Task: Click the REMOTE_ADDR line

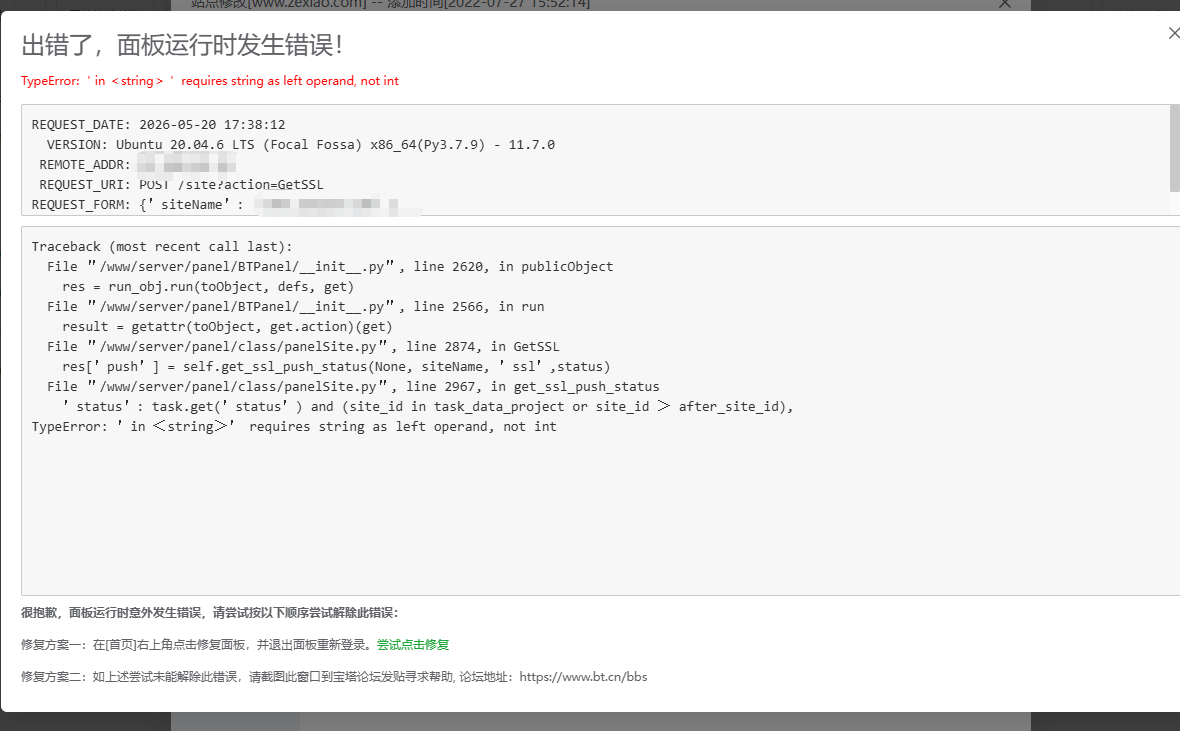Action: tap(137, 164)
